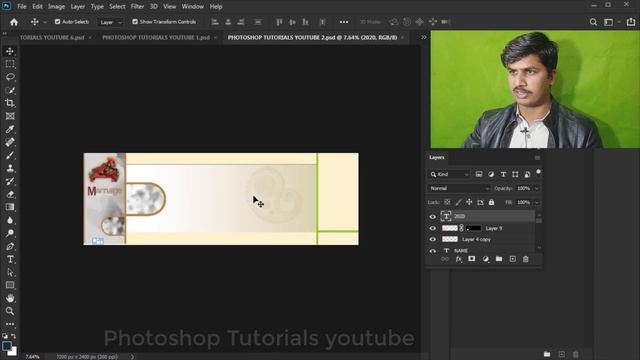The image size is (640, 360).
Task: Open the search icon at top right
Action: click(x=593, y=22)
